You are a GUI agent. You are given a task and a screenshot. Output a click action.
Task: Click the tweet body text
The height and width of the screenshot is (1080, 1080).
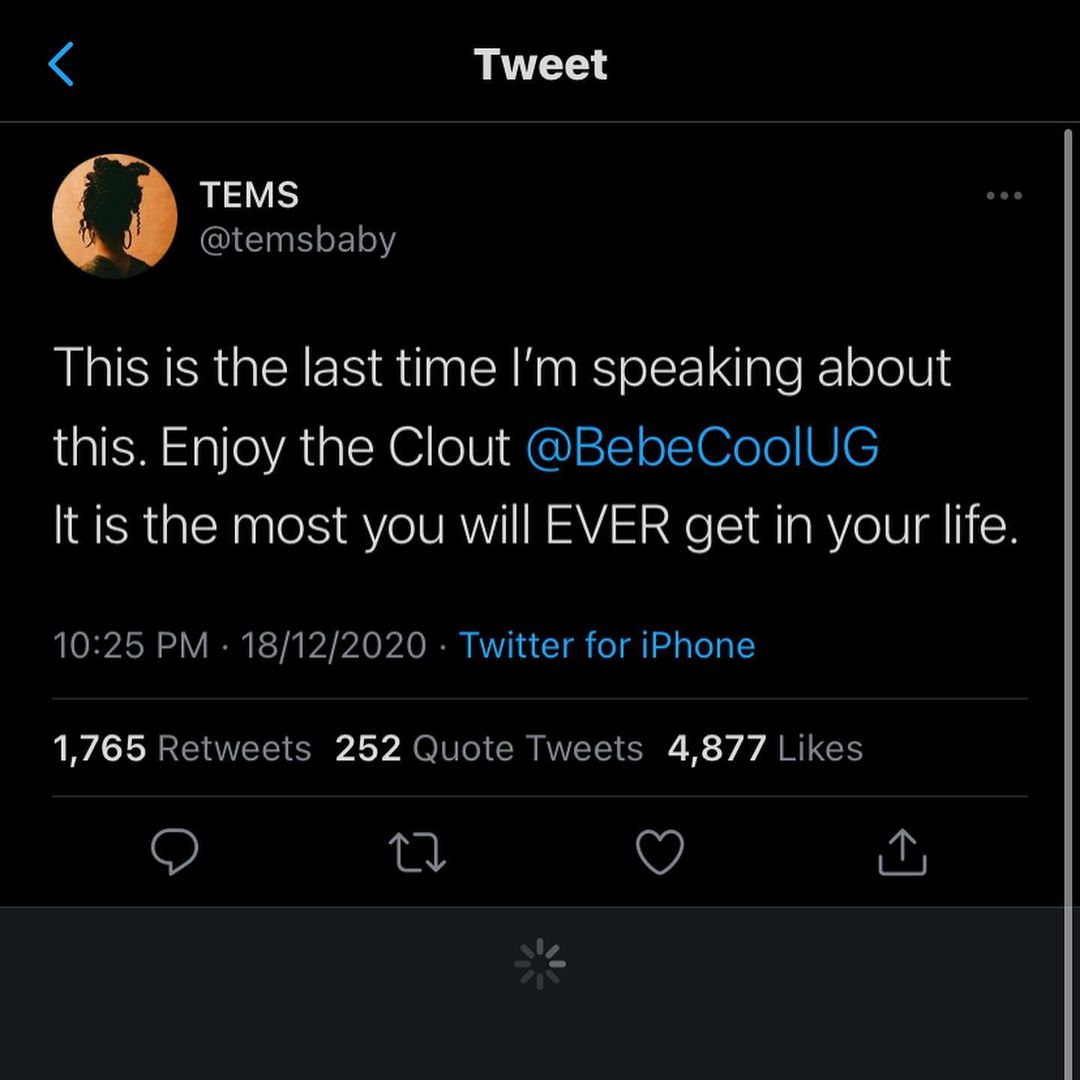pyautogui.click(x=500, y=448)
